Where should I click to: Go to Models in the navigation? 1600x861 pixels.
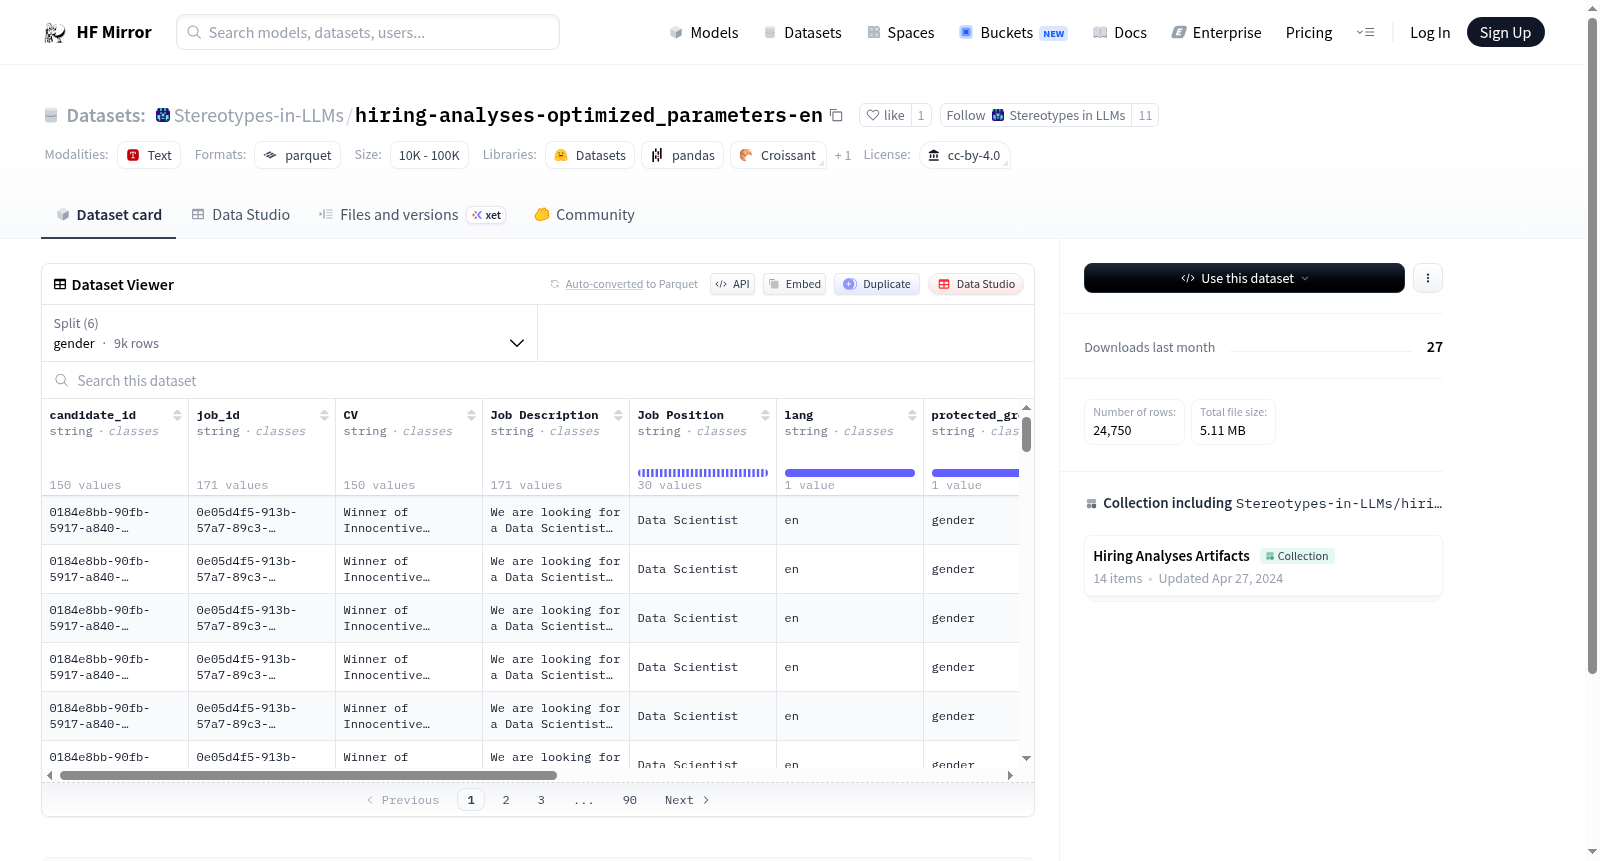pos(704,33)
